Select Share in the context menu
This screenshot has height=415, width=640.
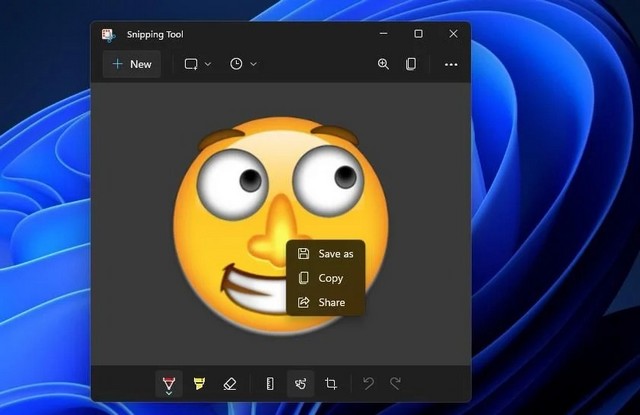326,302
